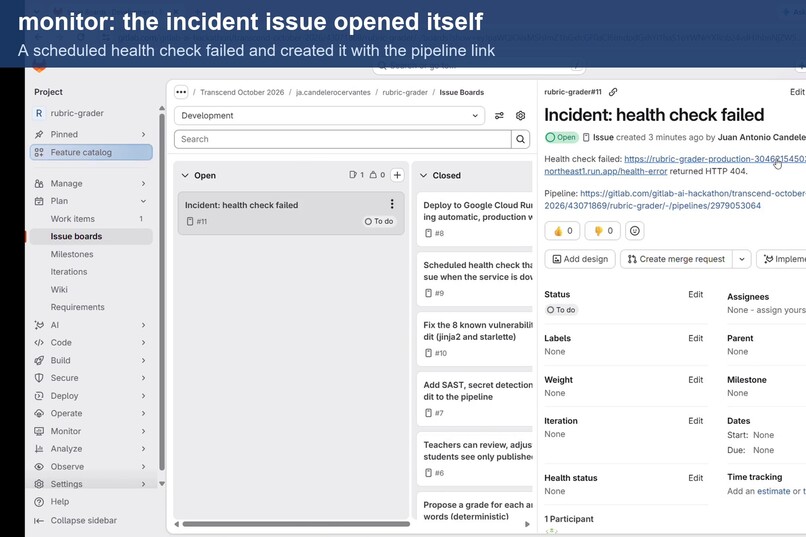Viewport: 806px width, 537px height.
Task: Click the Settings gear icon in sidebar
Action: [39, 484]
